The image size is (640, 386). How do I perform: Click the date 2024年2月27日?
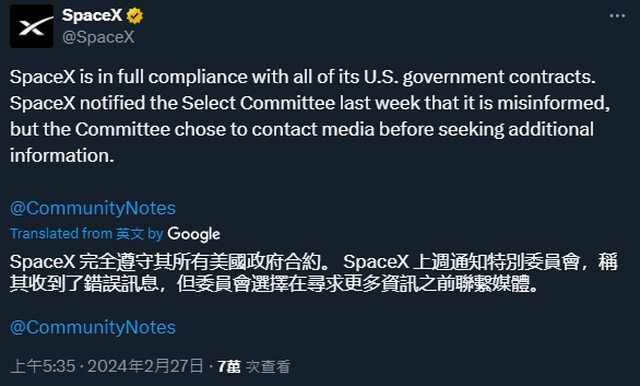tap(145, 366)
